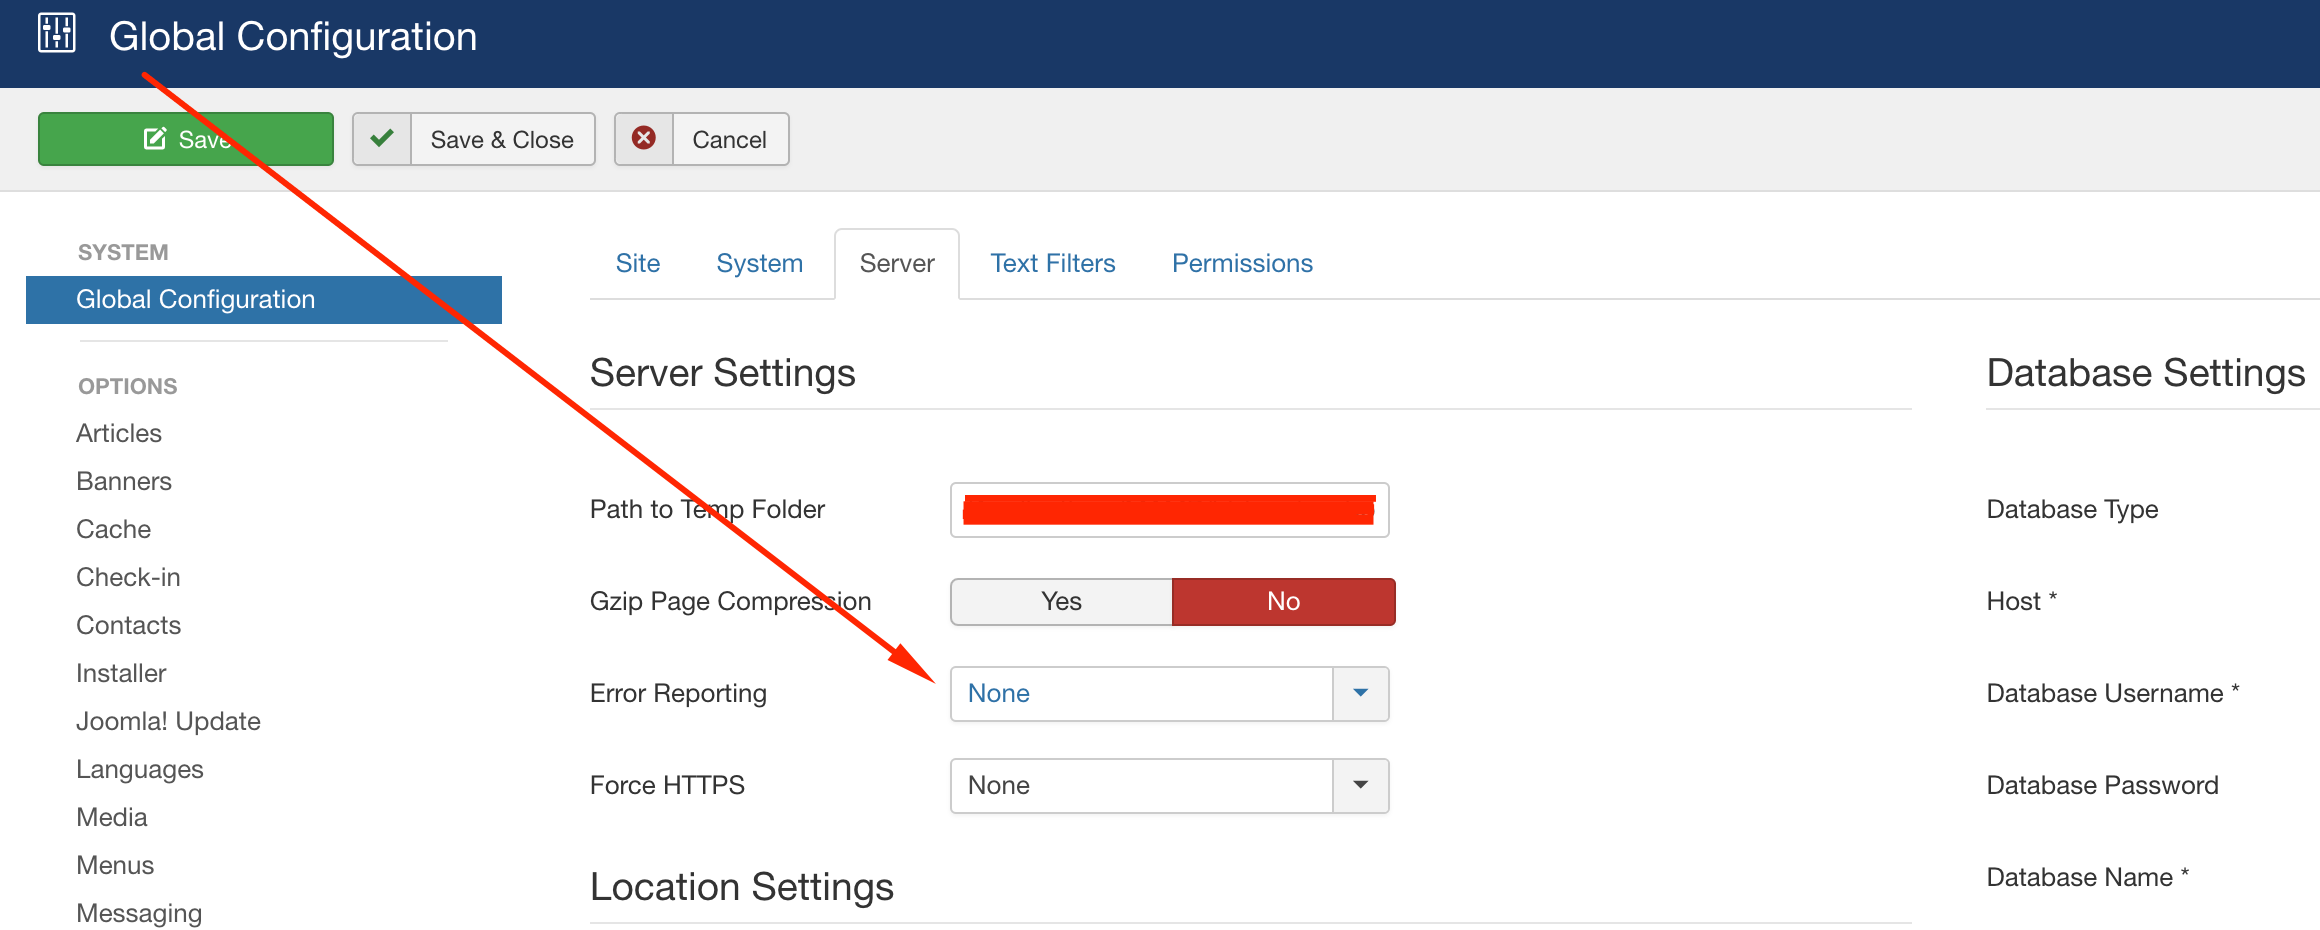Open Joomla! Update options
The height and width of the screenshot is (930, 2320).
(168, 721)
